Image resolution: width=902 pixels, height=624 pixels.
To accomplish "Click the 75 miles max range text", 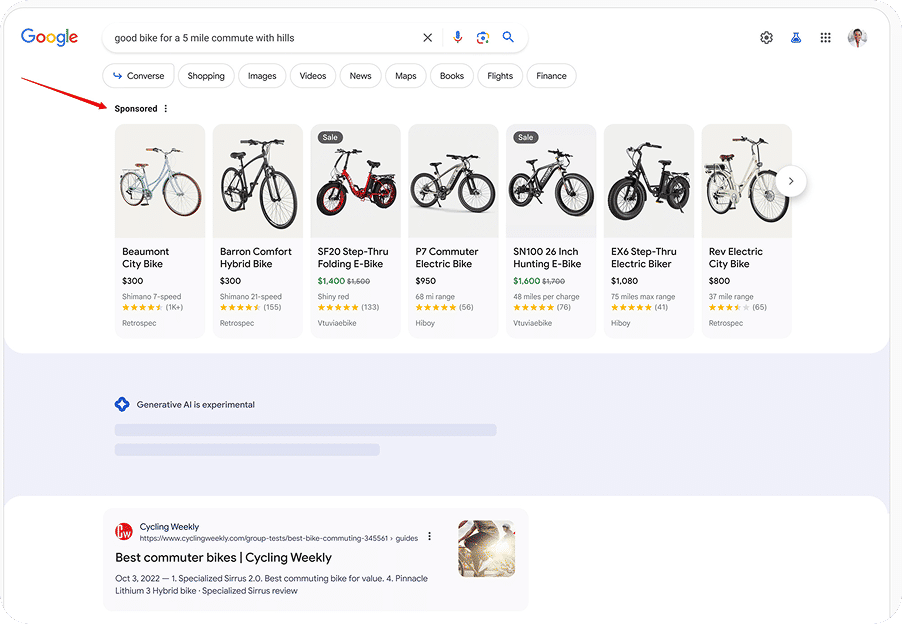I will coord(643,297).
